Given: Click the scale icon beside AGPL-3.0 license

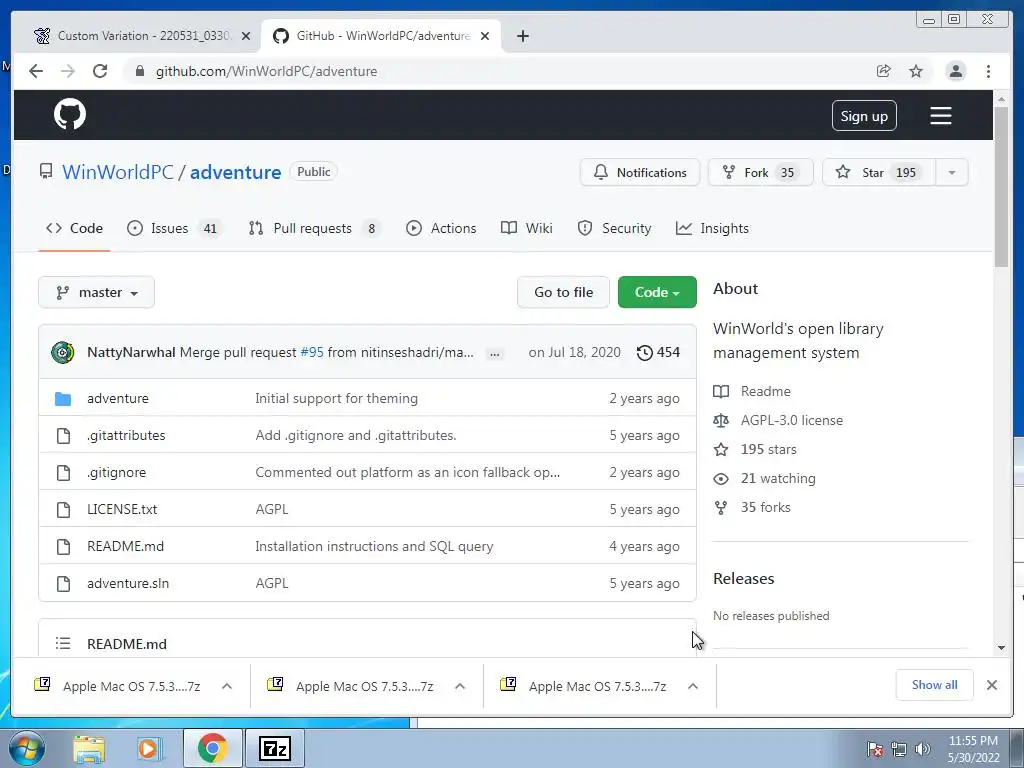Looking at the screenshot, I should click(721, 420).
